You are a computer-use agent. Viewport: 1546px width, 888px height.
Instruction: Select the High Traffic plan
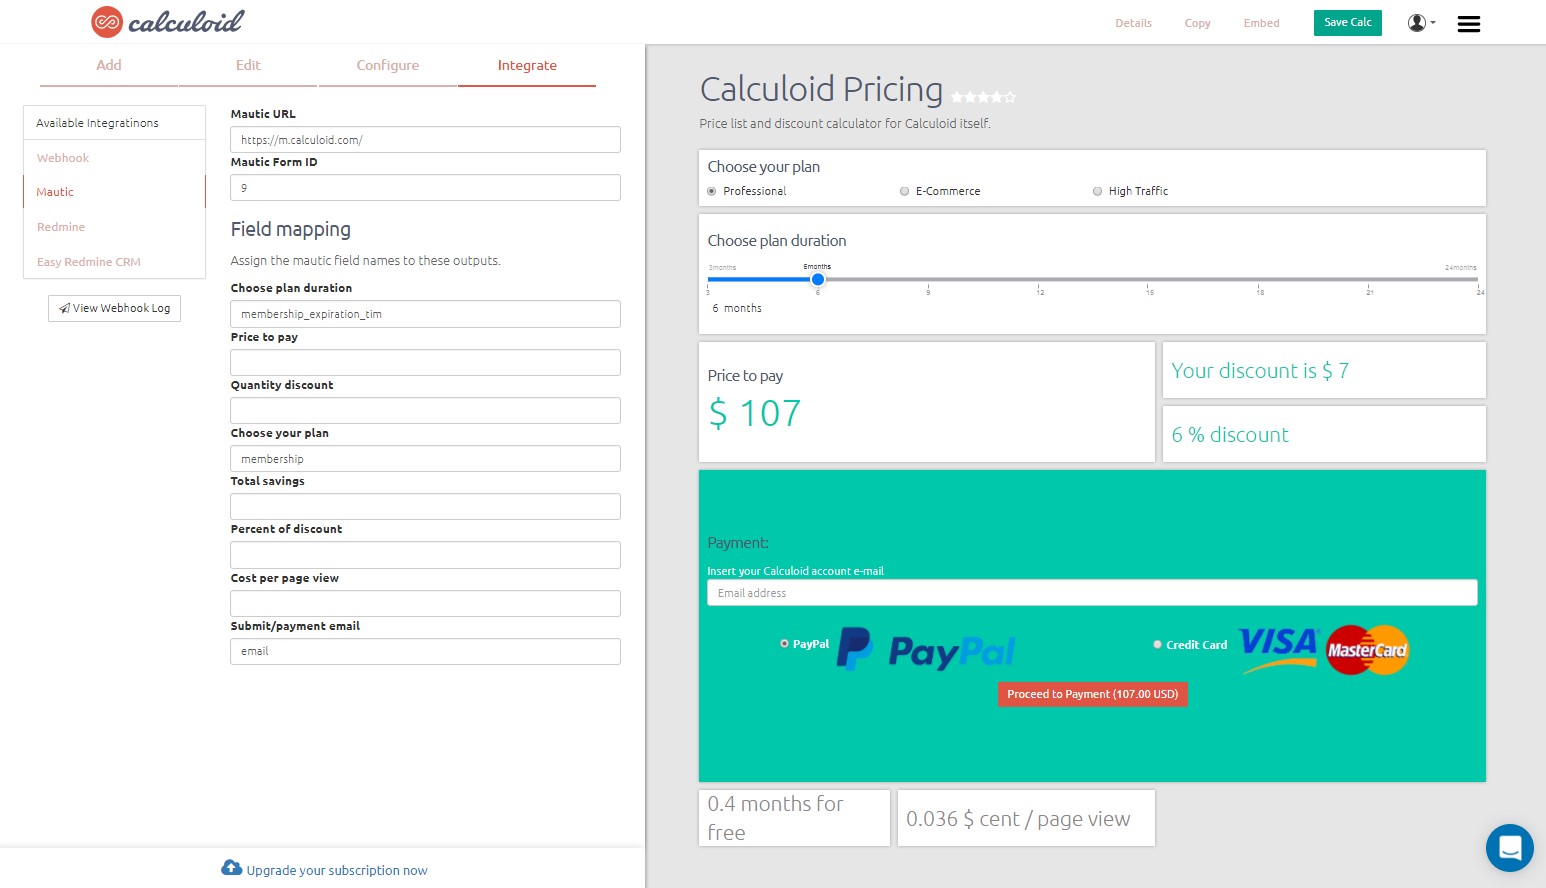pos(1097,191)
